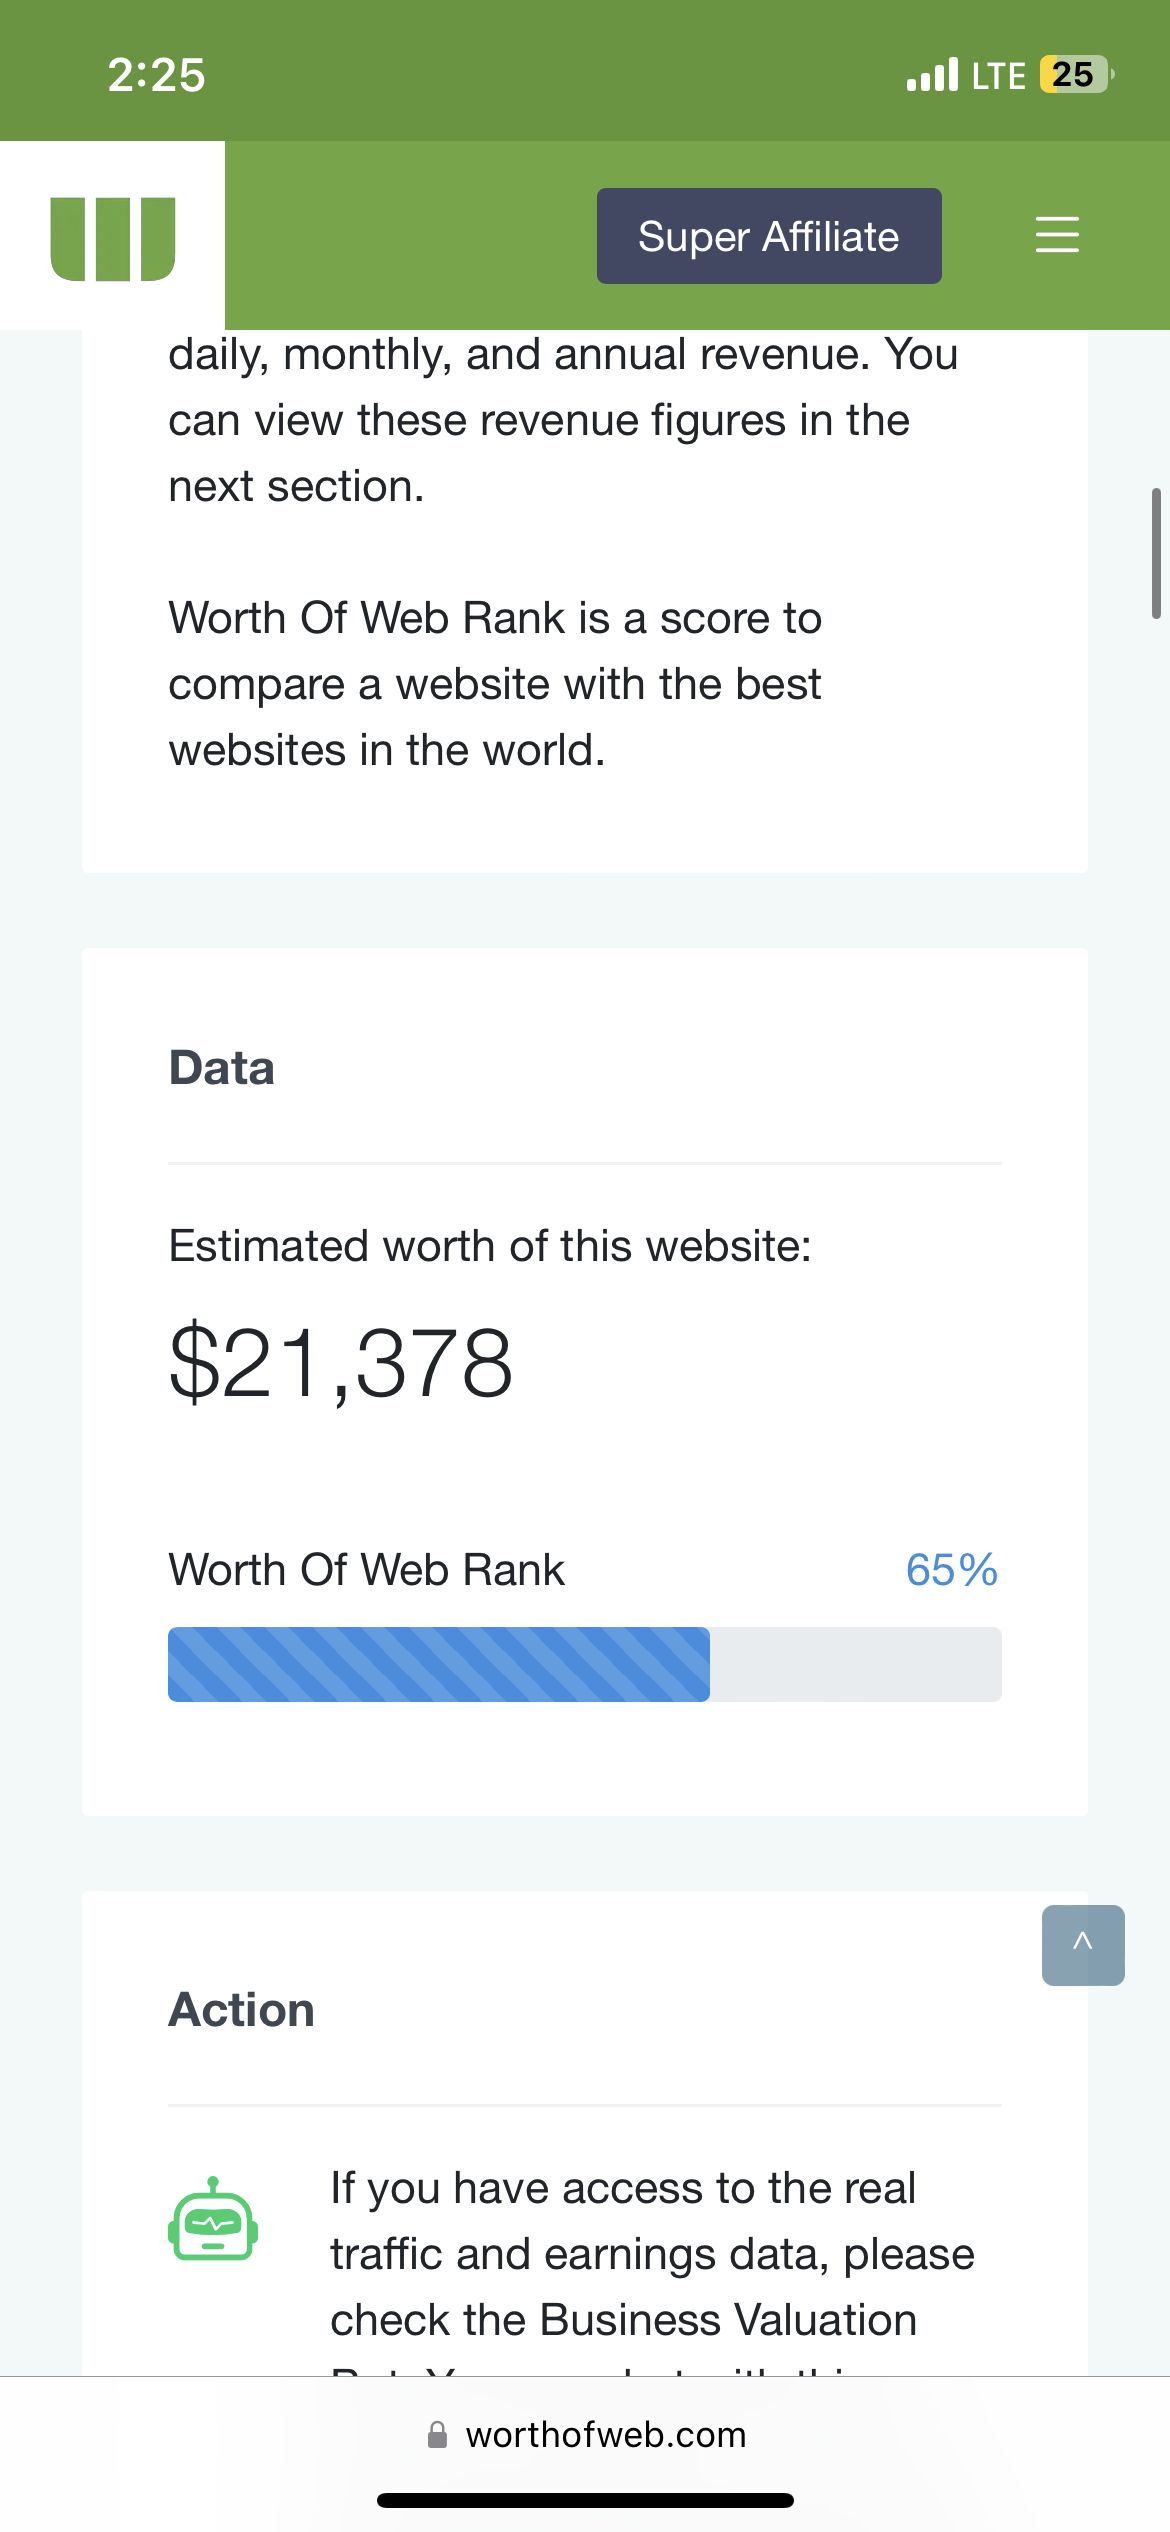Image resolution: width=1170 pixels, height=2532 pixels.
Task: Tap the 65% rank percentage
Action: point(950,1570)
